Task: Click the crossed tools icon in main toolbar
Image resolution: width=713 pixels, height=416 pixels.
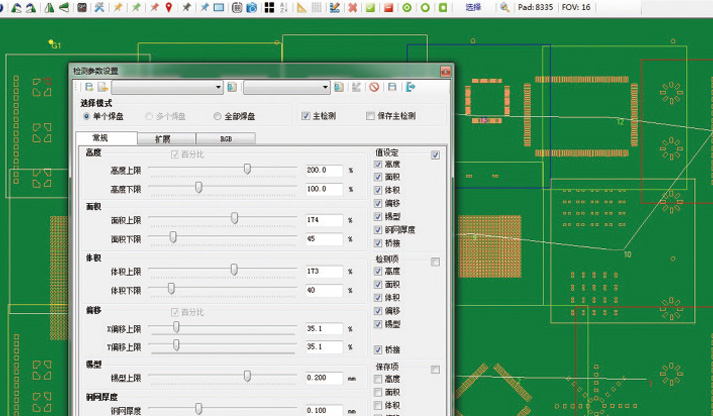Action: [x=98, y=7]
